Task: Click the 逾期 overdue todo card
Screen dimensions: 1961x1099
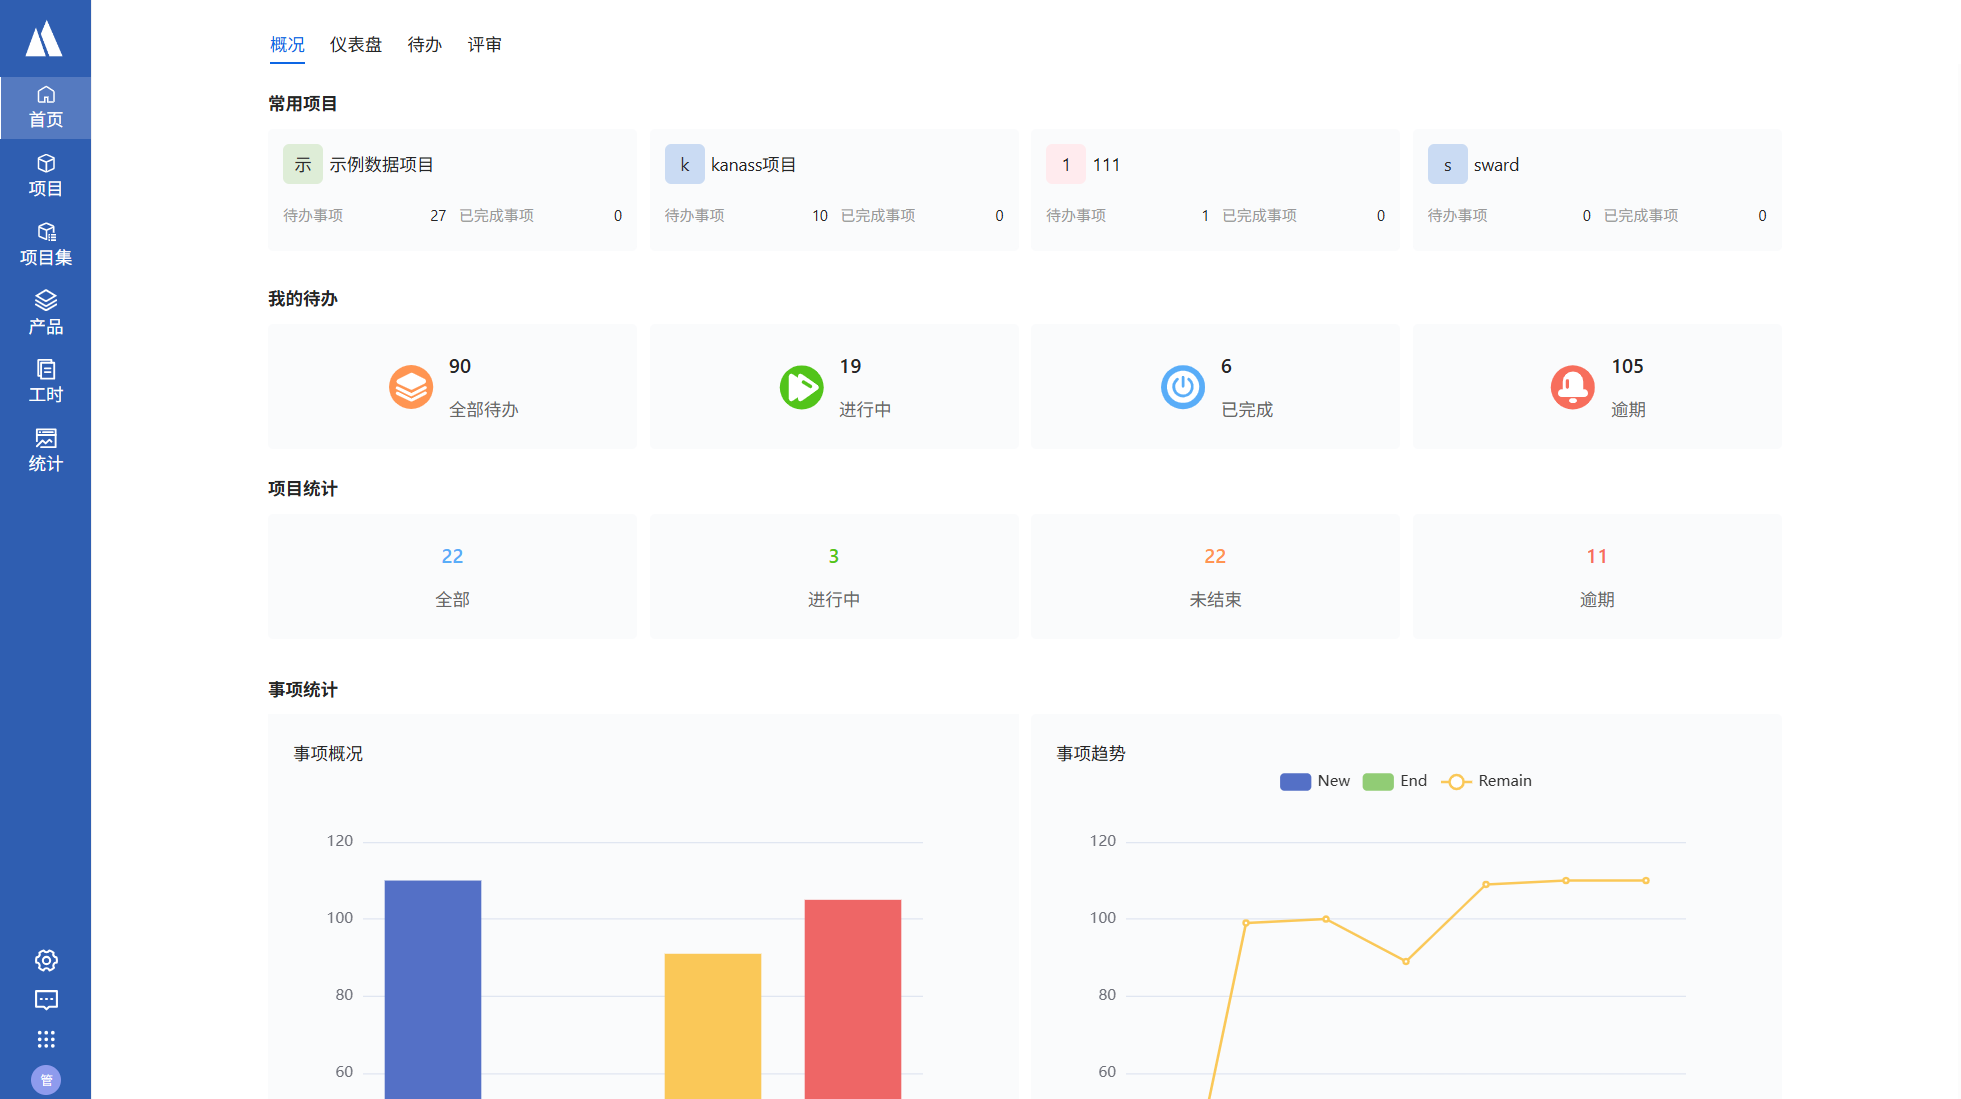Action: coord(1596,387)
